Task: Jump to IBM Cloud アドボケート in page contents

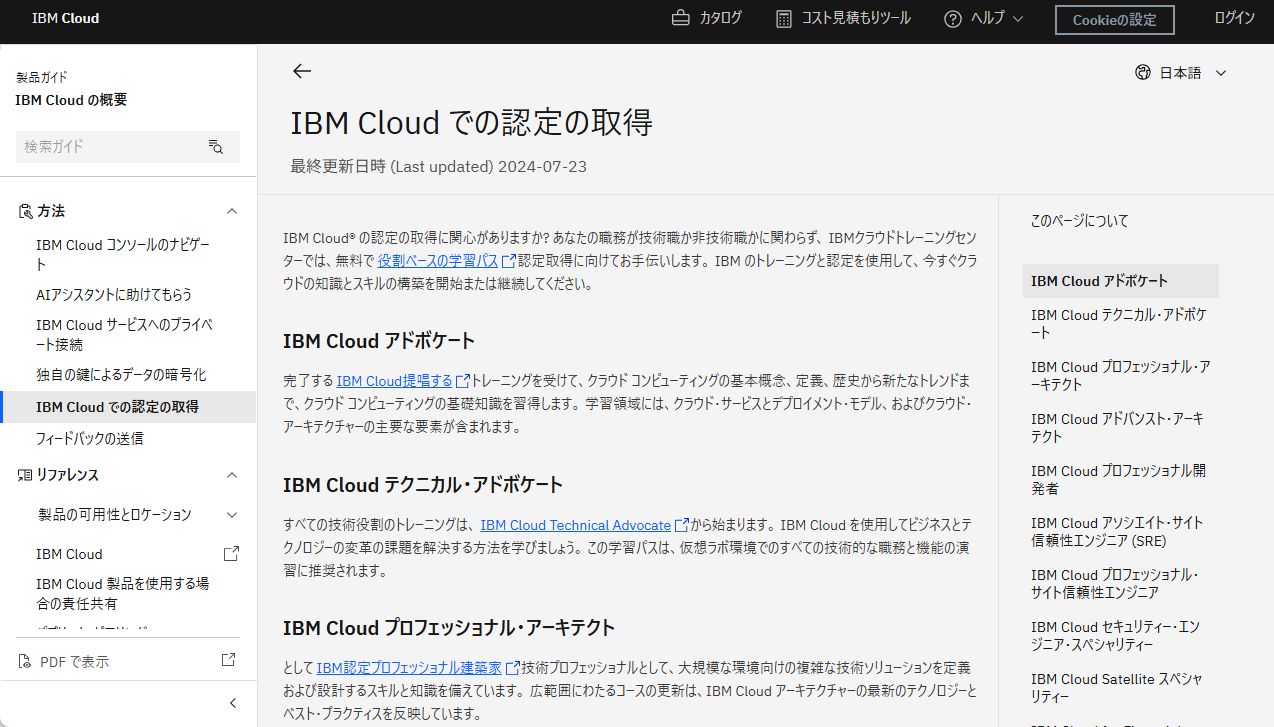Action: [x=1121, y=281]
